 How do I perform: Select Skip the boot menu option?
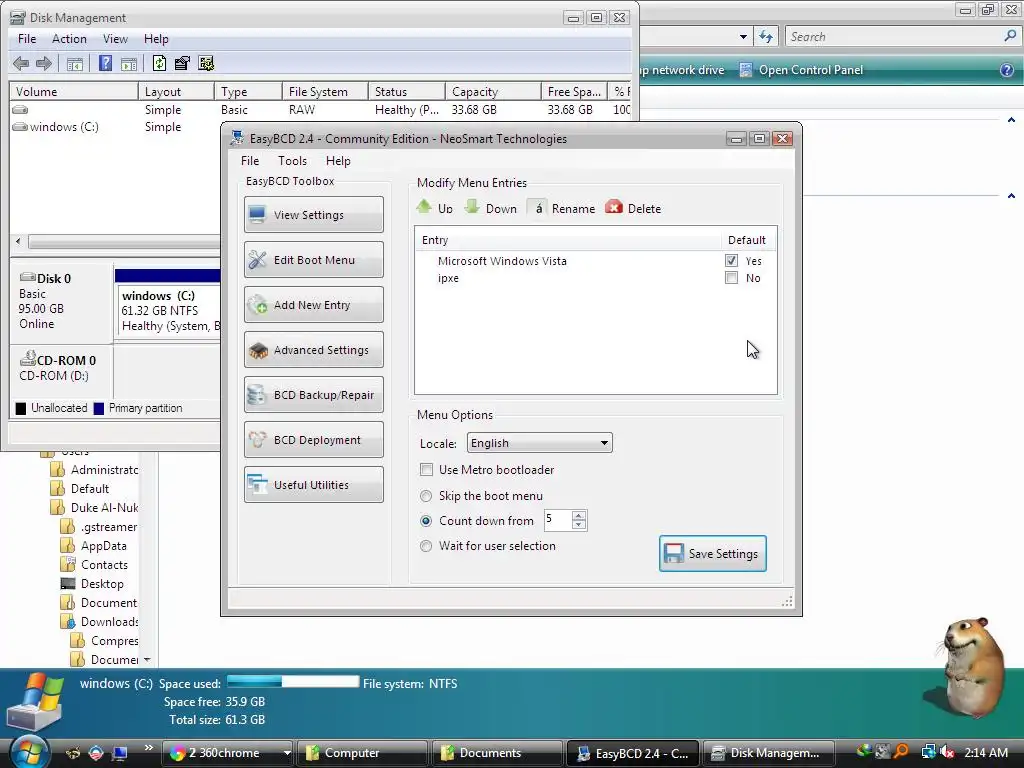coord(426,496)
